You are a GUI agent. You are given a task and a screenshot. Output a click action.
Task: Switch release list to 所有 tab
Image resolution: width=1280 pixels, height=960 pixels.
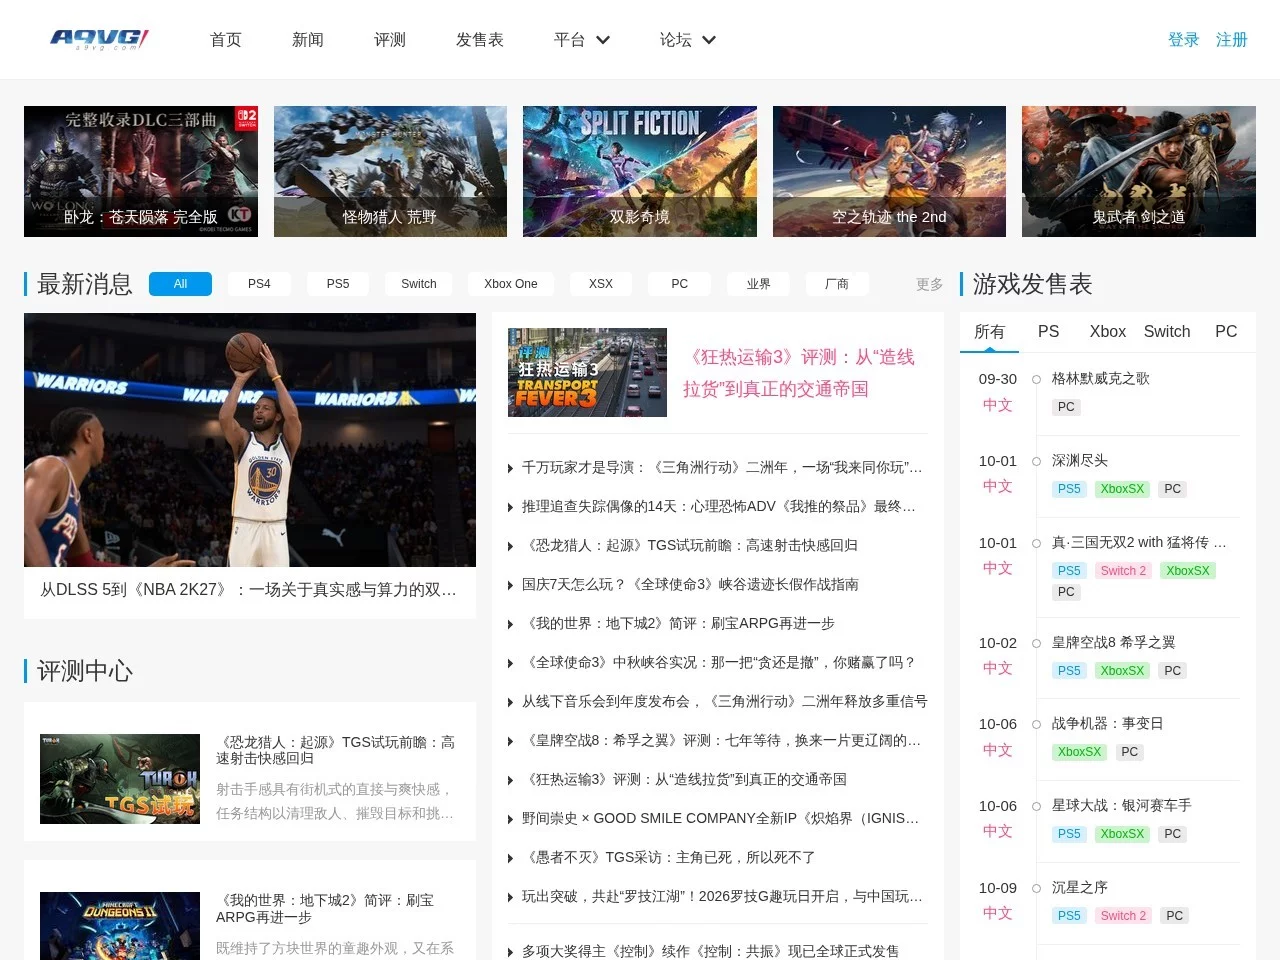(989, 332)
